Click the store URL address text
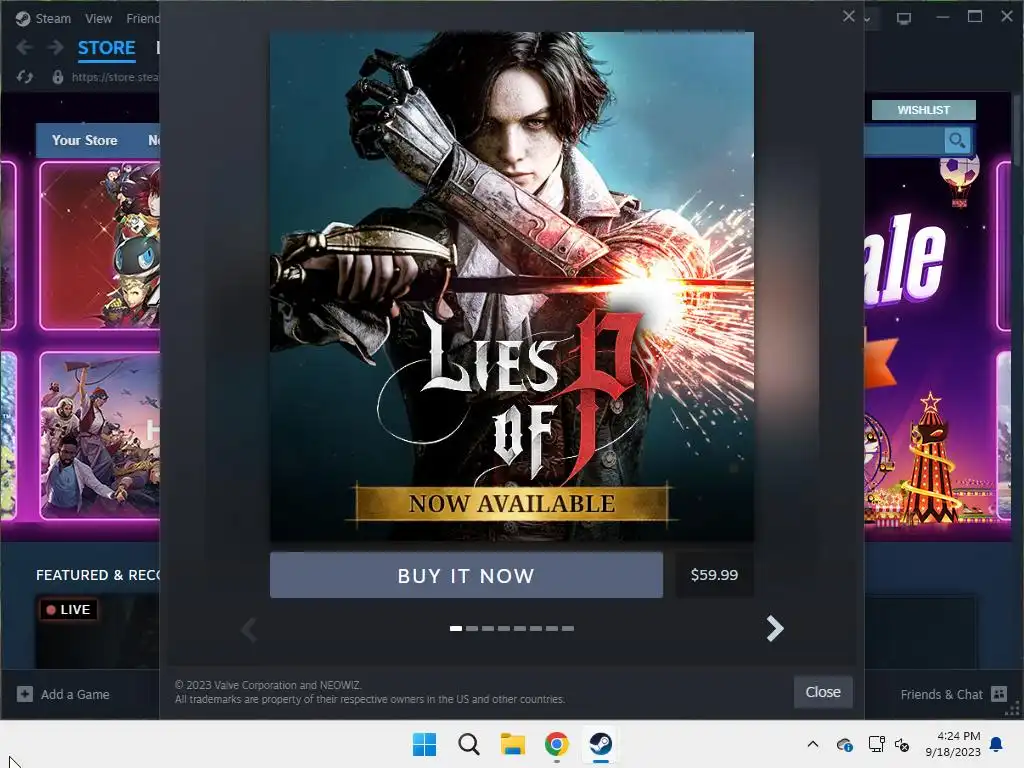 pos(115,77)
